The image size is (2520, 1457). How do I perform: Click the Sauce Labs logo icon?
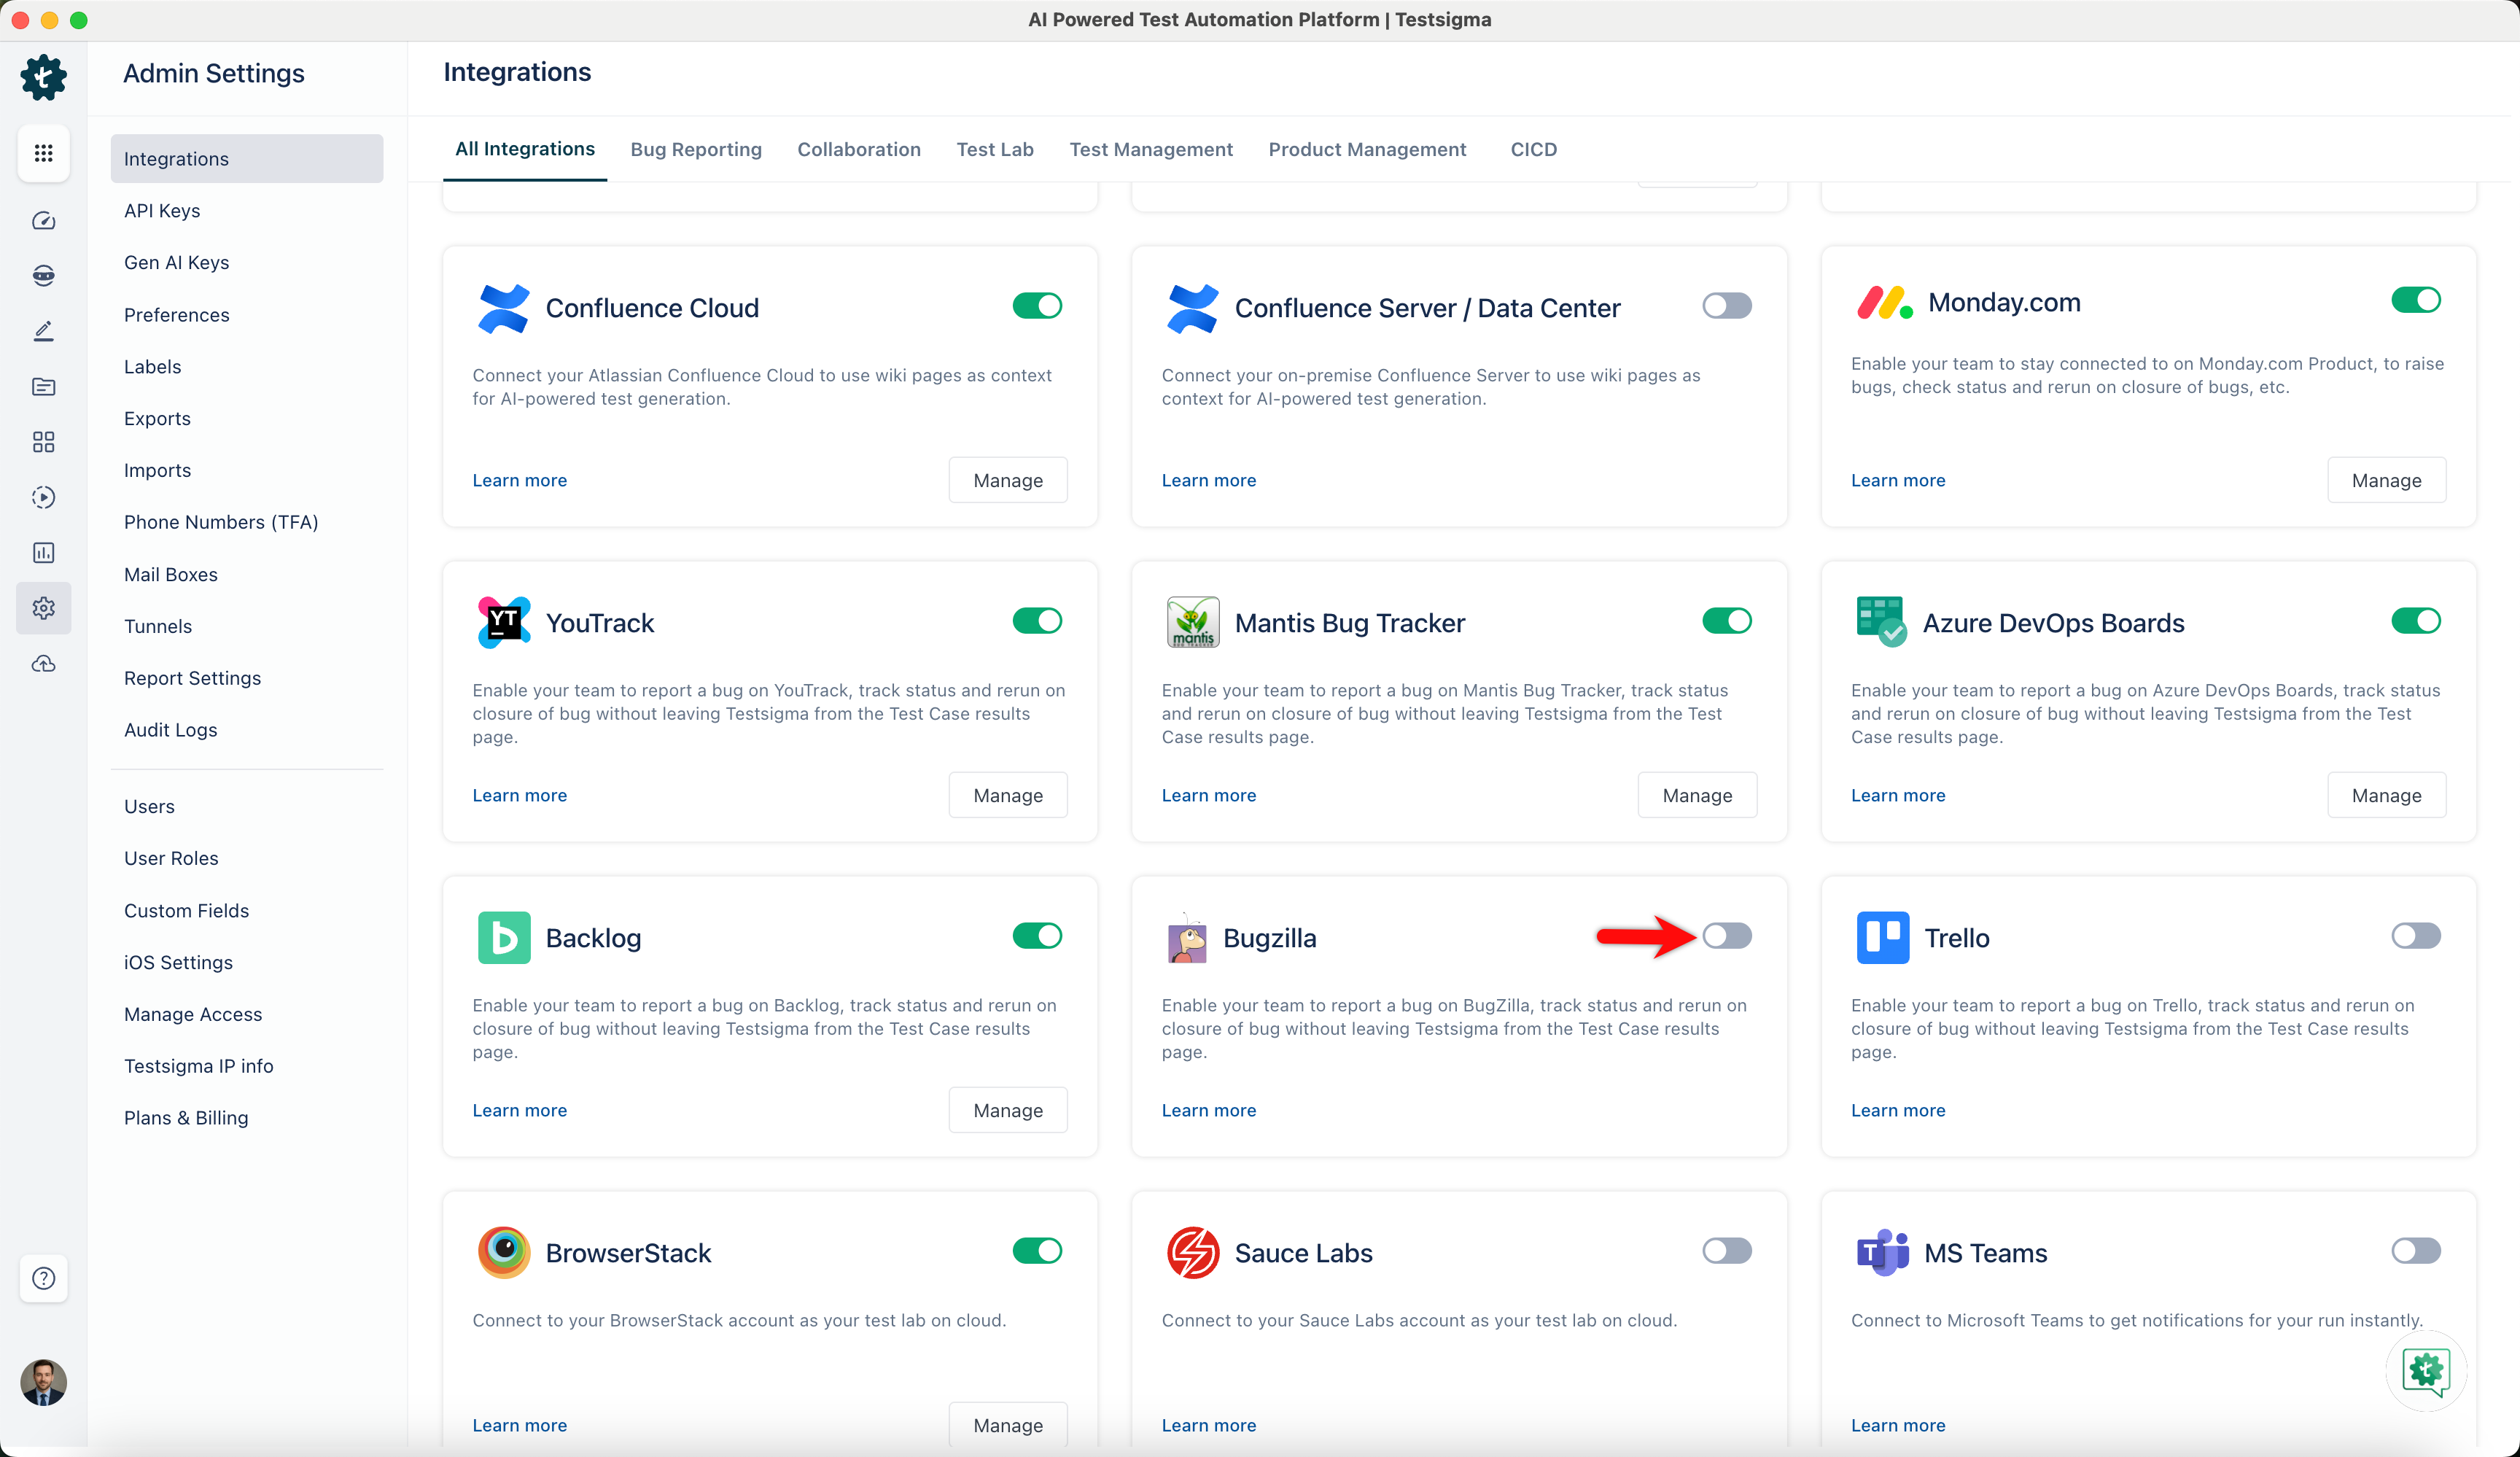pos(1192,1253)
